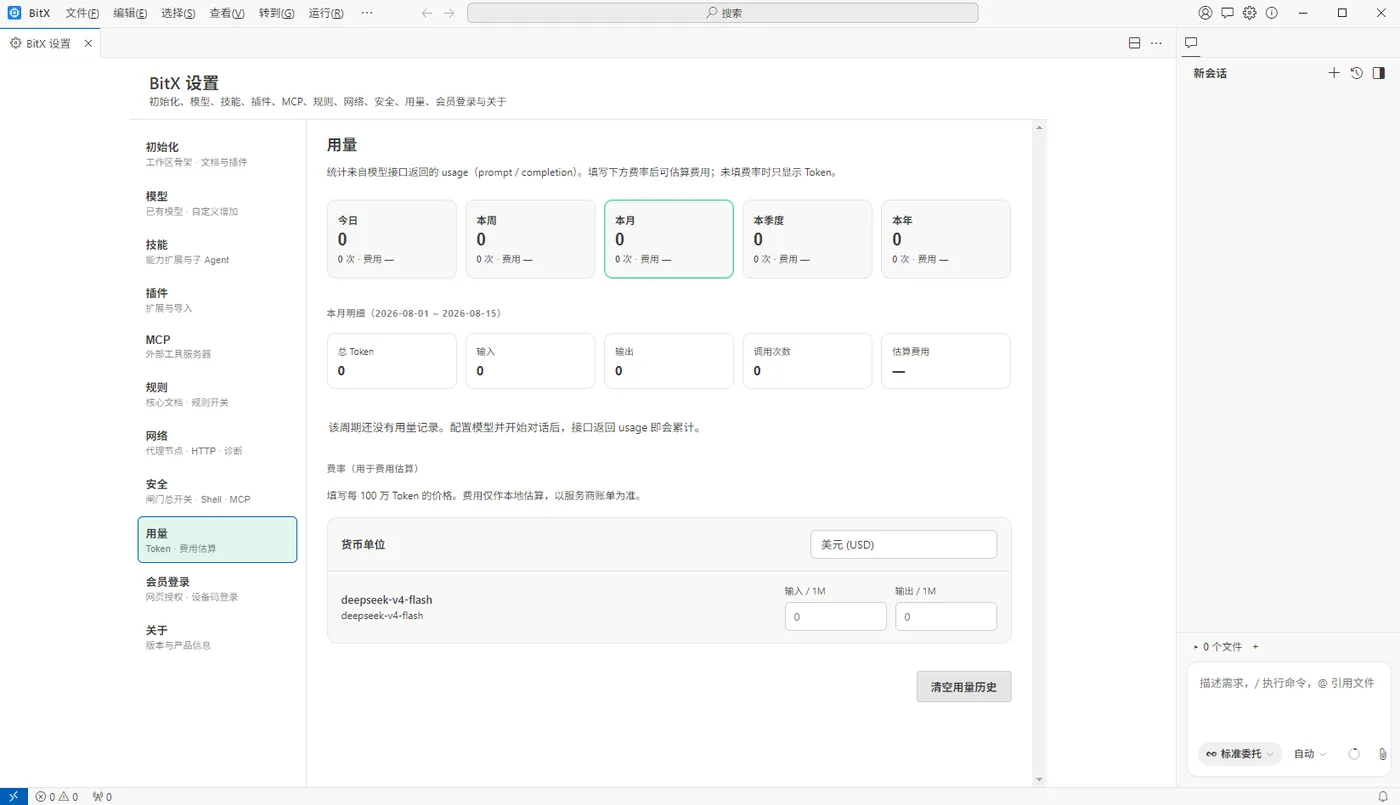Open the 会员登录 settings section

pyautogui.click(x=217, y=588)
